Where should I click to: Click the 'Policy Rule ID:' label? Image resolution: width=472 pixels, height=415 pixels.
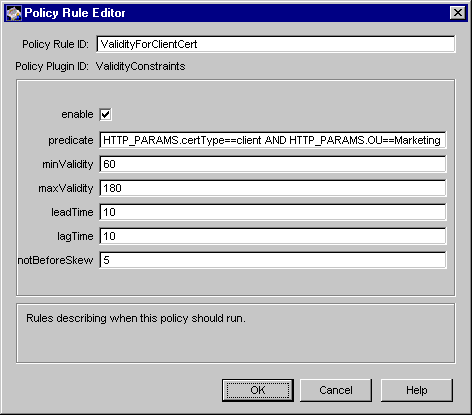click(55, 44)
